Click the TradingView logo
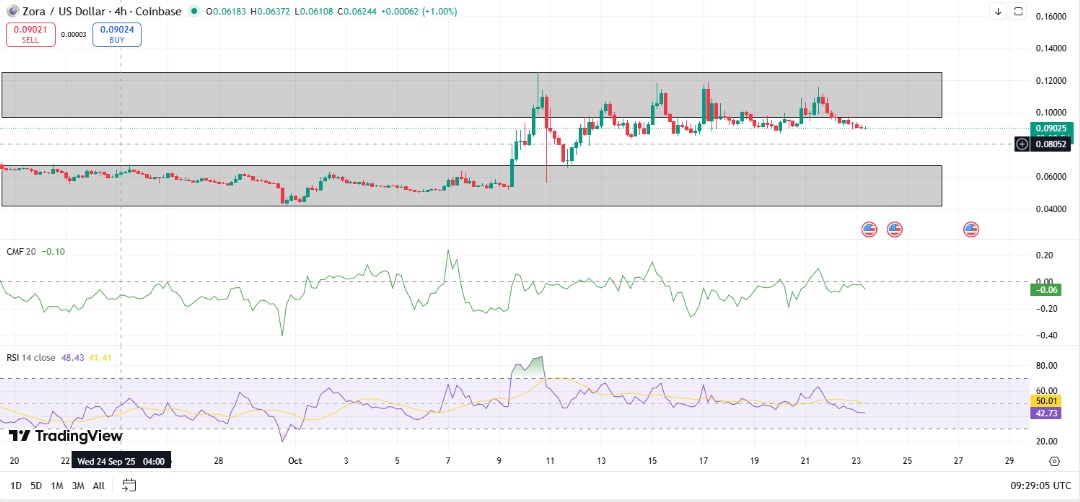This screenshot has width=1080, height=502. (x=66, y=436)
